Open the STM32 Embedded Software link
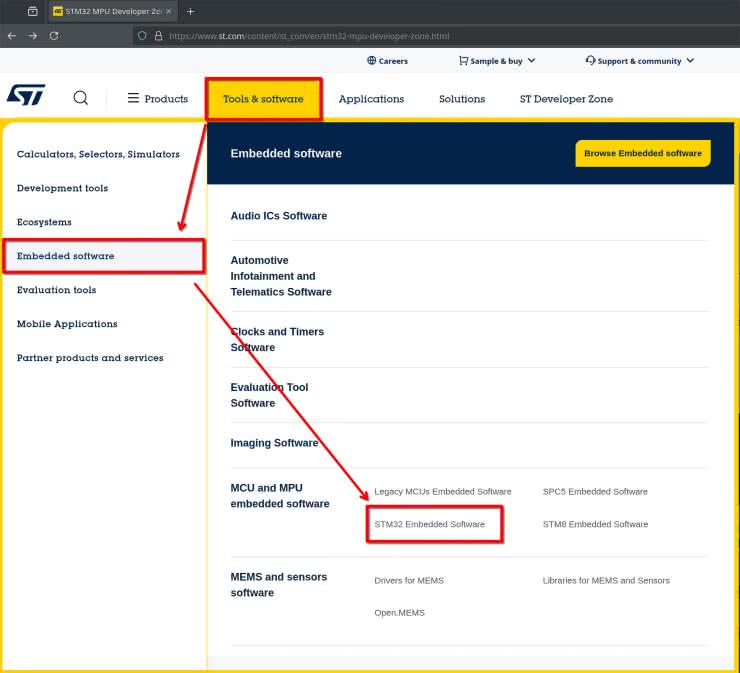740x673 pixels. coord(430,524)
